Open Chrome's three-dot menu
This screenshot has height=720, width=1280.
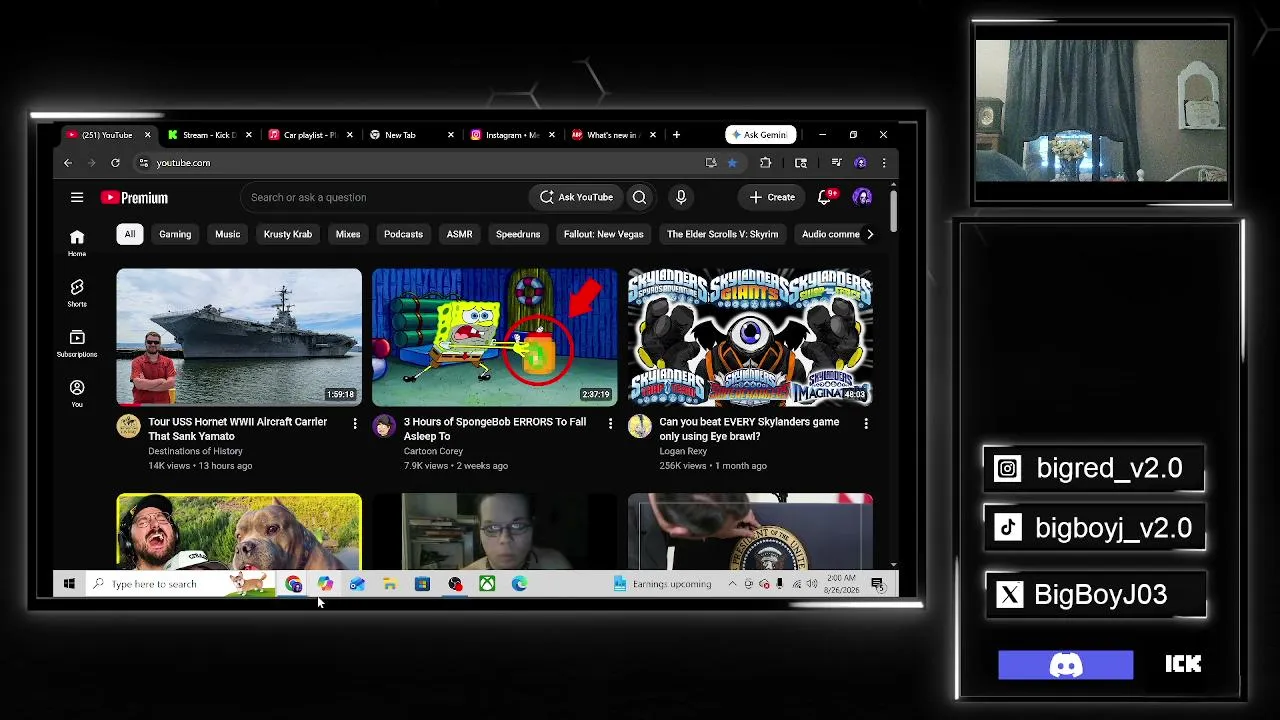point(884,163)
